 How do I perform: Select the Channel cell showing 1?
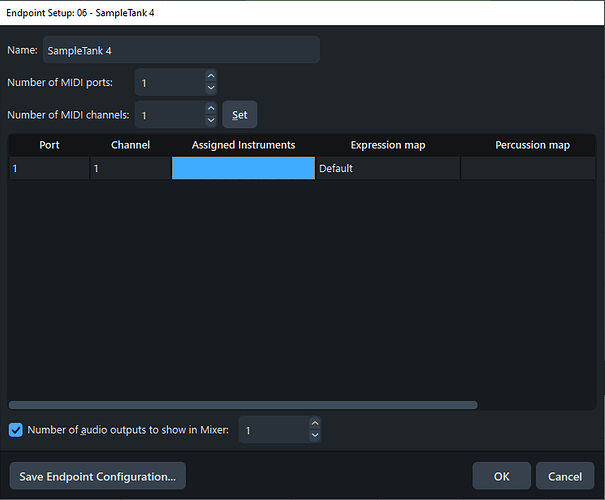click(130, 168)
